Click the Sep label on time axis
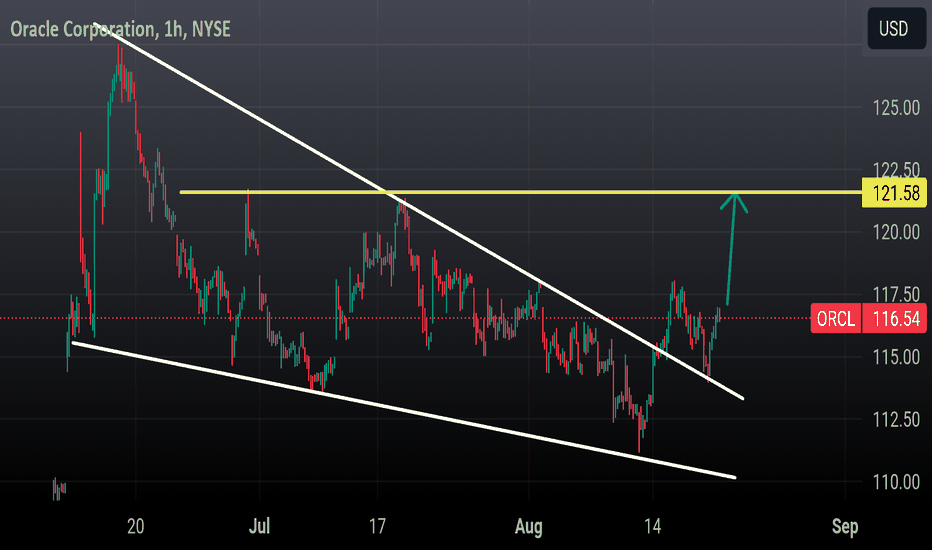The width and height of the screenshot is (932, 550). pos(845,527)
